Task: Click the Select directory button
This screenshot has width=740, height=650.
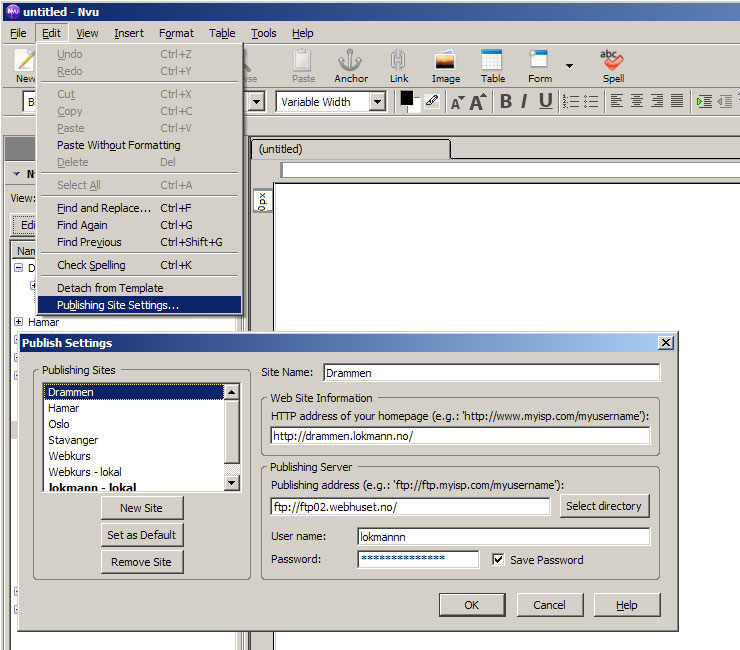Action: click(603, 506)
